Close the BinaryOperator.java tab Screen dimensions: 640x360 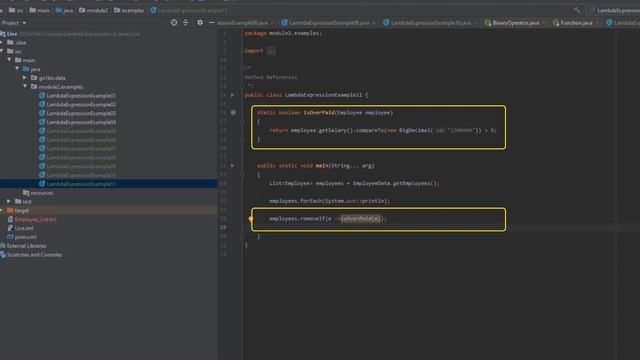tap(544, 23)
